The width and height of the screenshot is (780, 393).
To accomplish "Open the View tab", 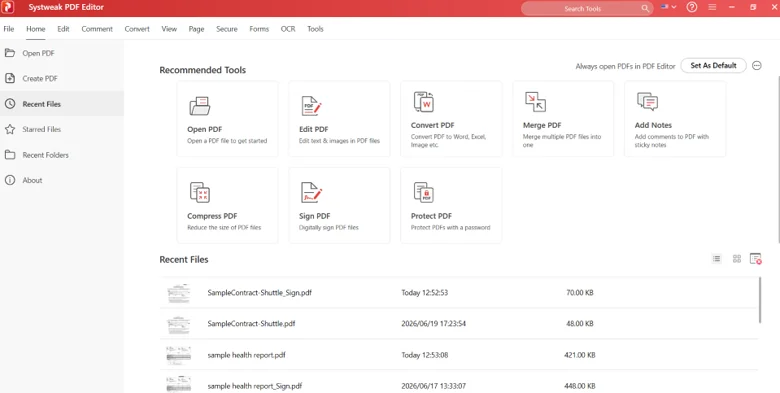I will click(169, 29).
